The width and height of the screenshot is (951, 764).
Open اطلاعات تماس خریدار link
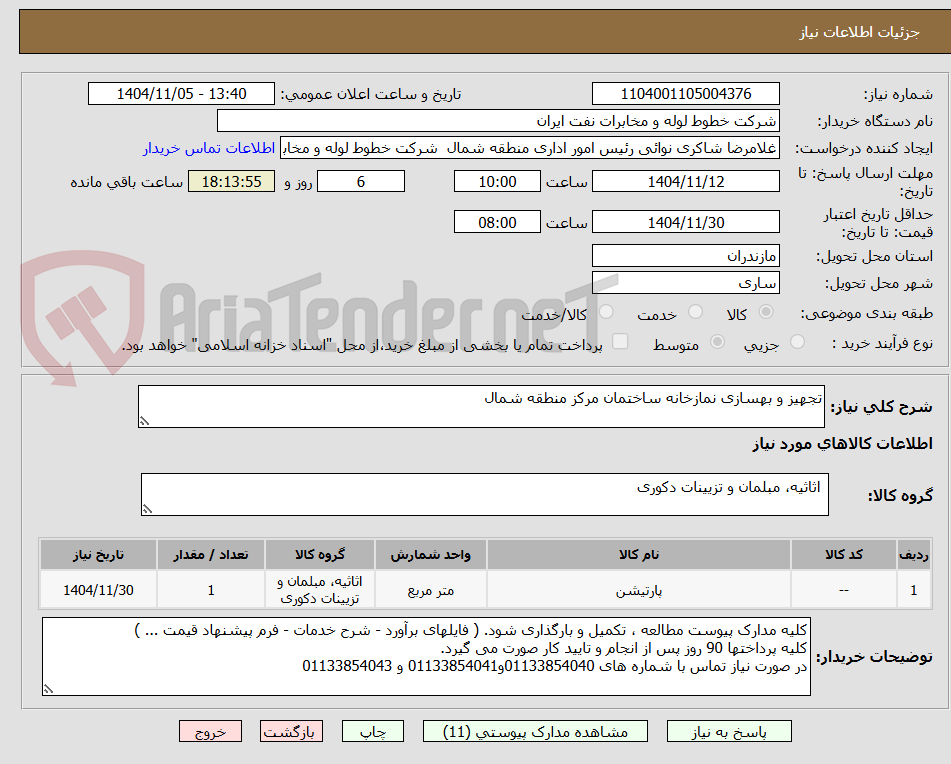coord(209,149)
